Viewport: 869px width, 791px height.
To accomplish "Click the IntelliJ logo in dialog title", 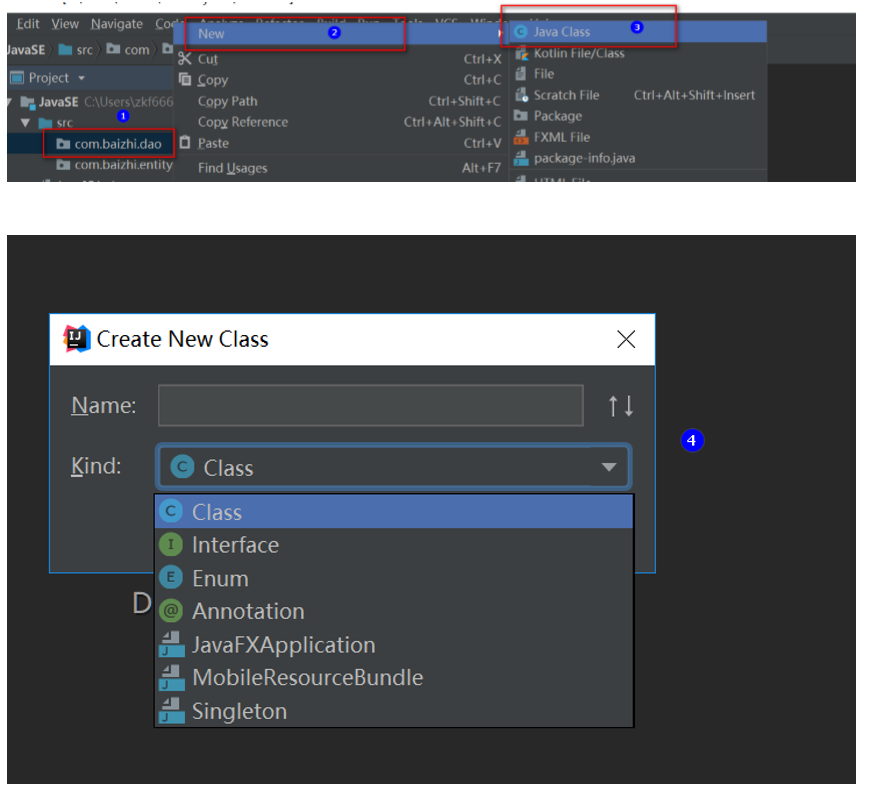I will click(76, 339).
